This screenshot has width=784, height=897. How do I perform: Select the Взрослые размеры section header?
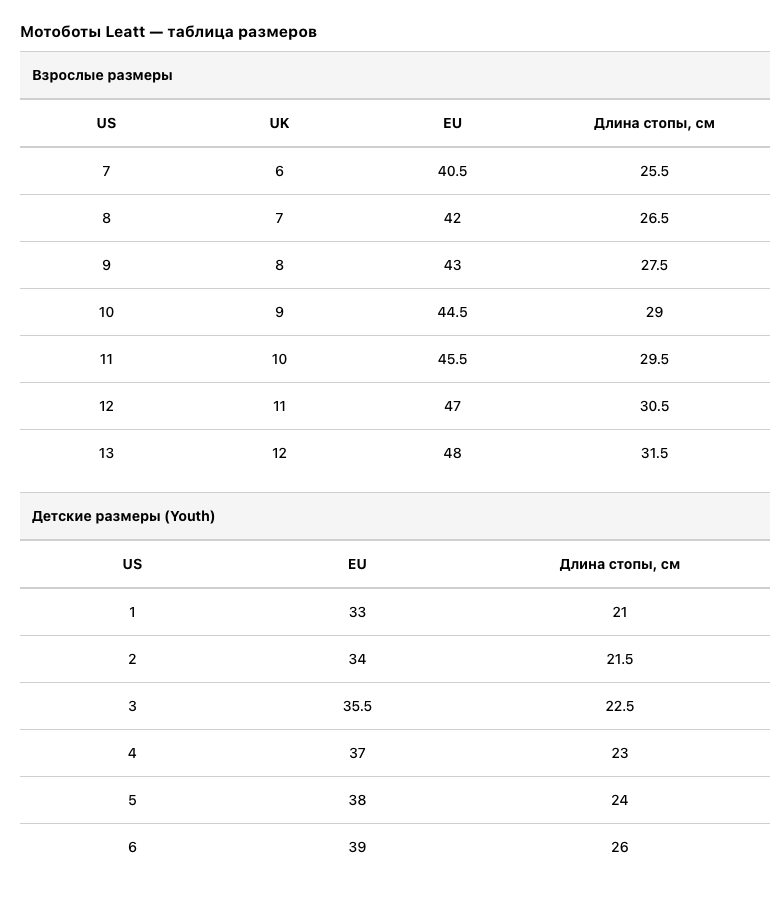coord(102,75)
